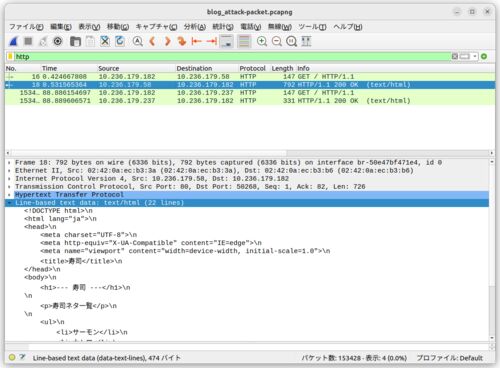Image resolution: width=500 pixels, height=368 pixels.
Task: Expand Hypertext Transfer Protocol row
Action: [9, 195]
